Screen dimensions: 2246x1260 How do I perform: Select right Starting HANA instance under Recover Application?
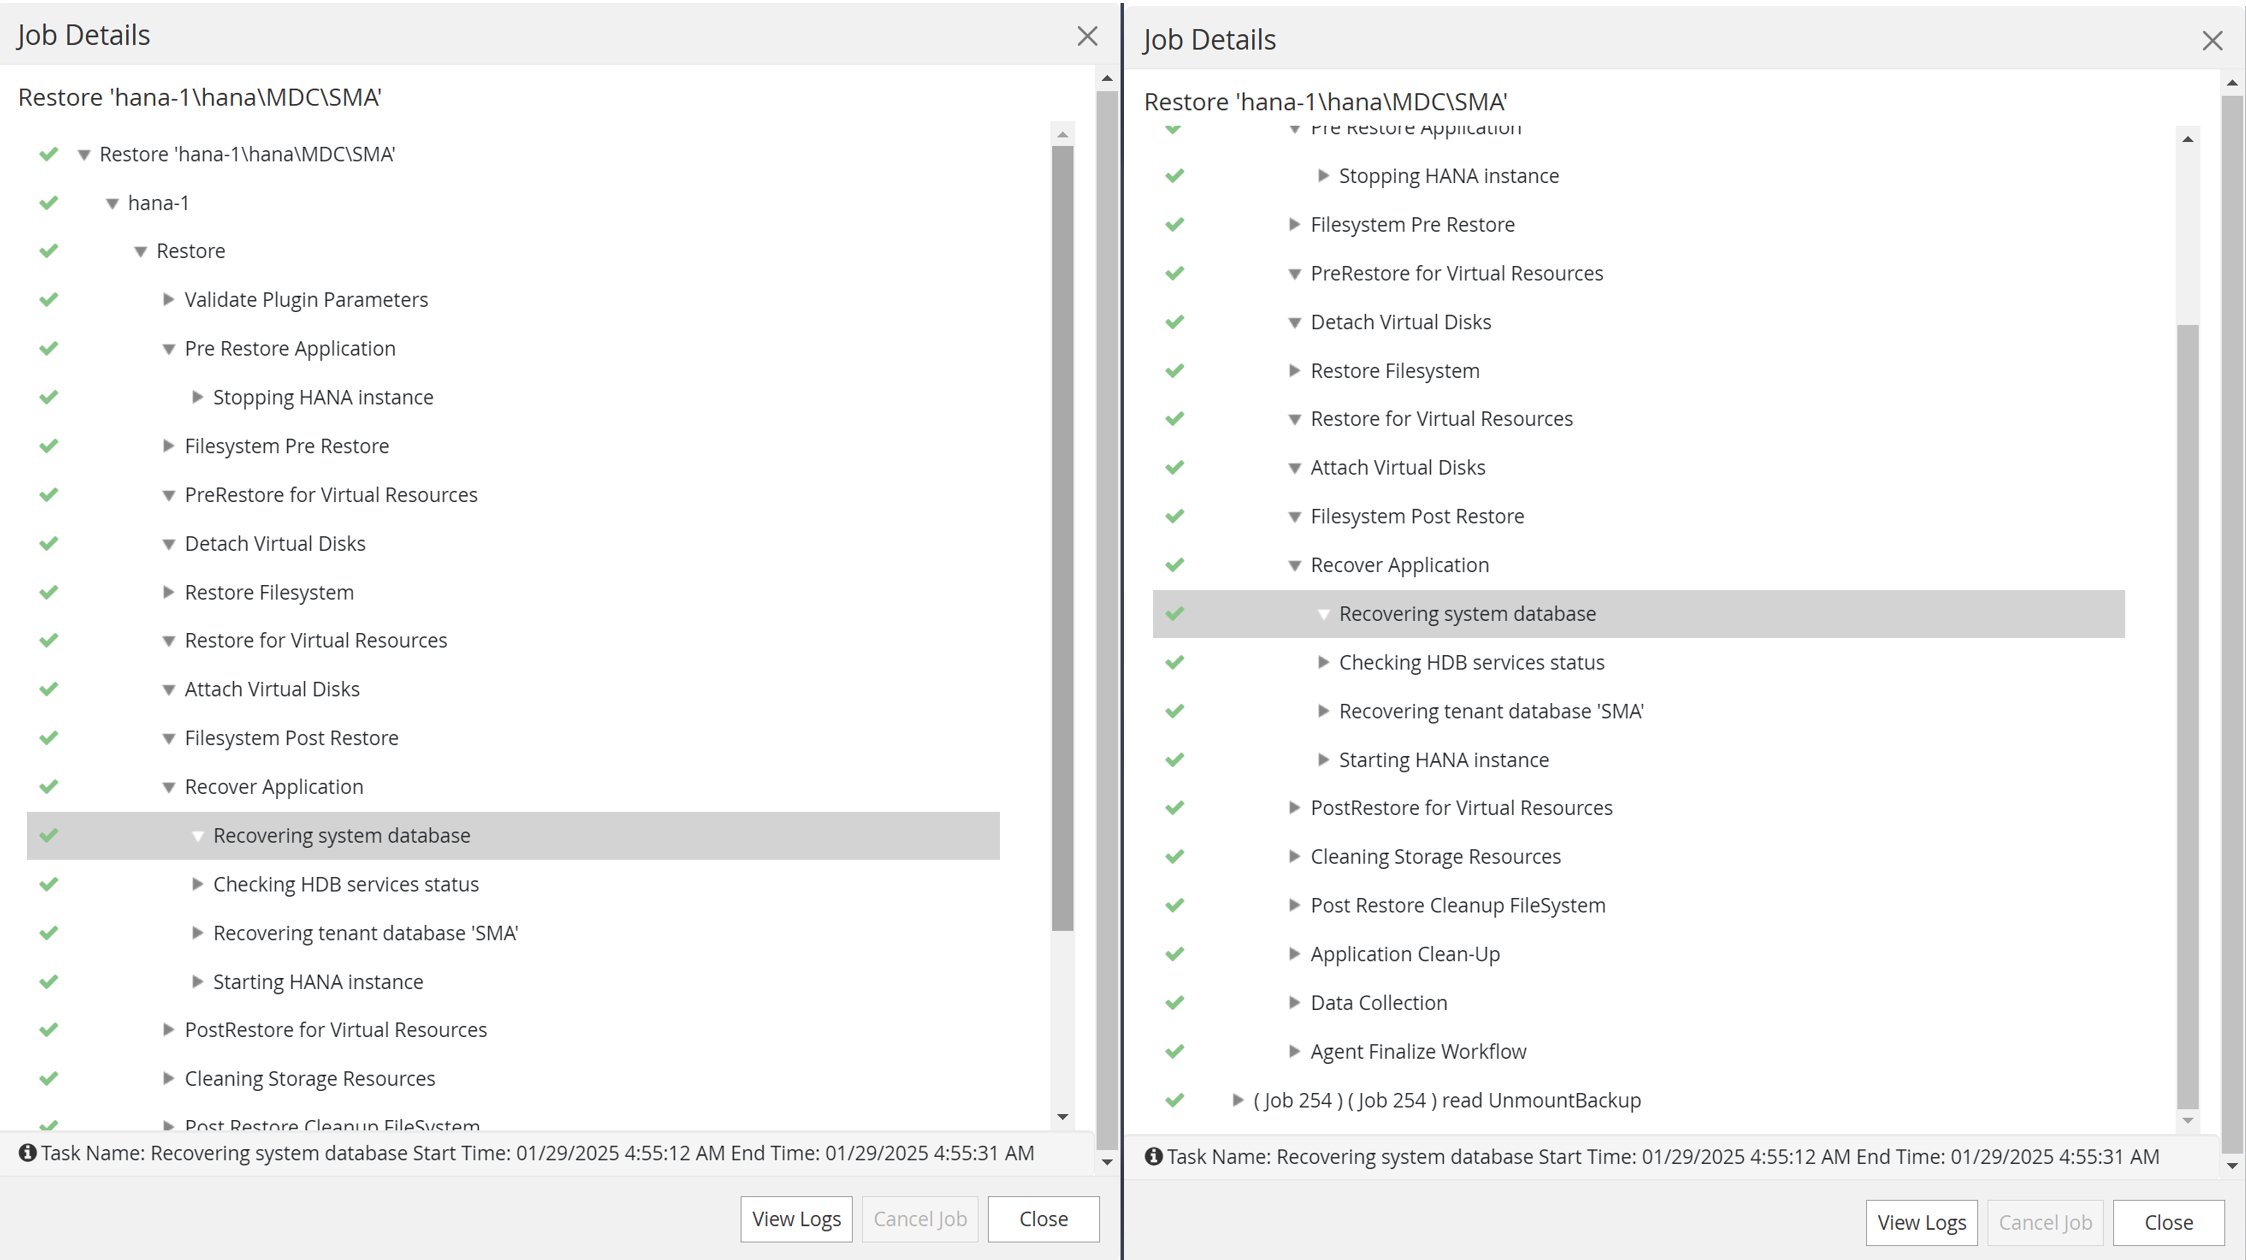(1443, 760)
